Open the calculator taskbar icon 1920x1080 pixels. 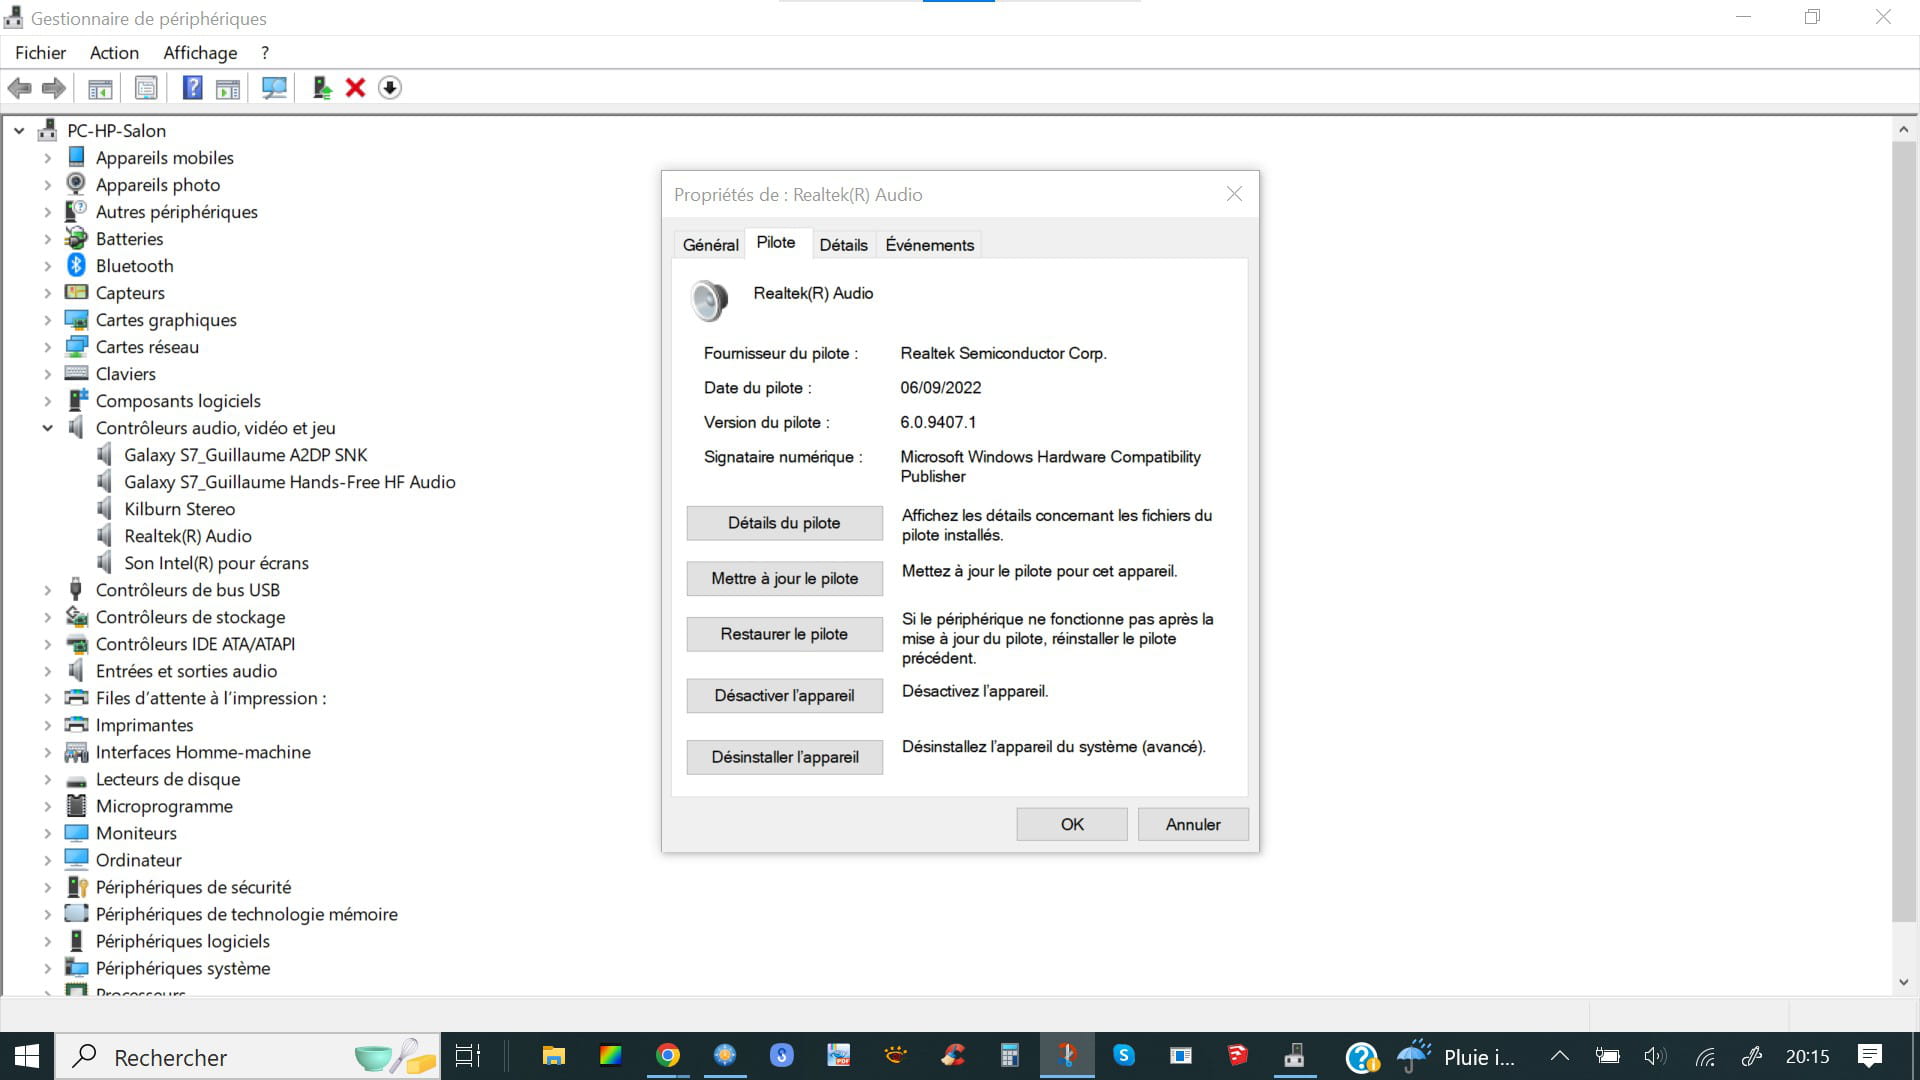(1009, 1056)
